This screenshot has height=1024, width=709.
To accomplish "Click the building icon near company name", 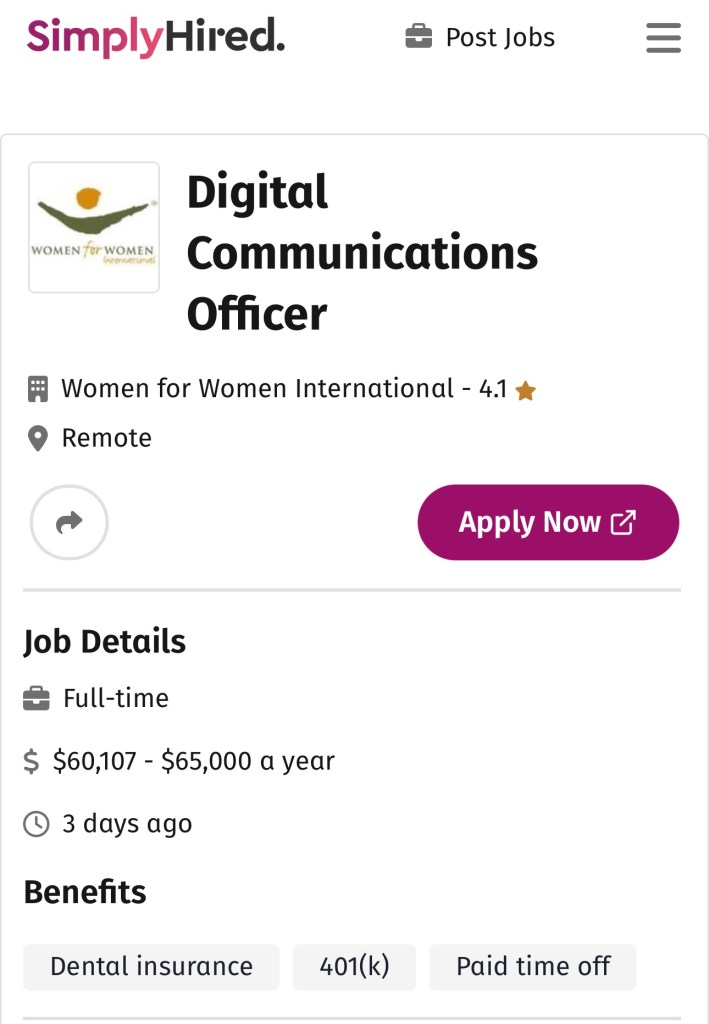I will coord(37,389).
